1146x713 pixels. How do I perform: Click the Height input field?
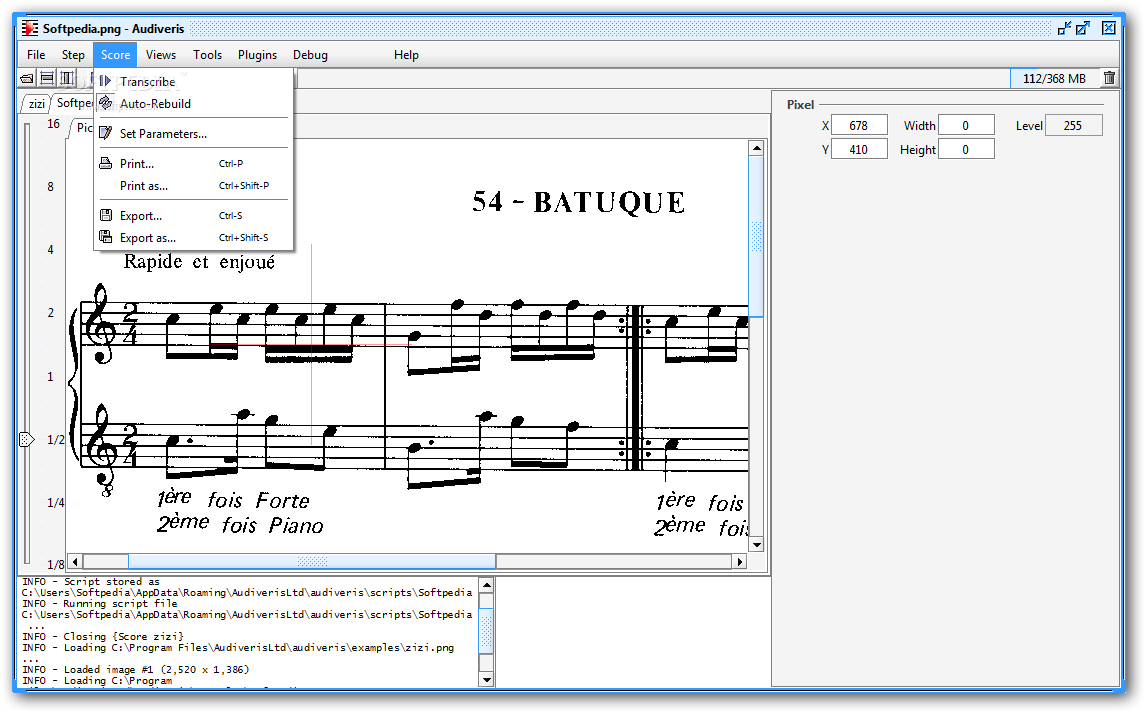coord(965,150)
